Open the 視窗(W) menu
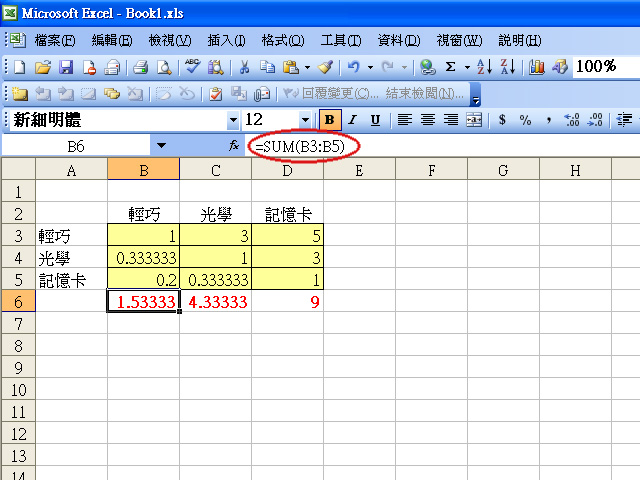 pyautogui.click(x=459, y=40)
